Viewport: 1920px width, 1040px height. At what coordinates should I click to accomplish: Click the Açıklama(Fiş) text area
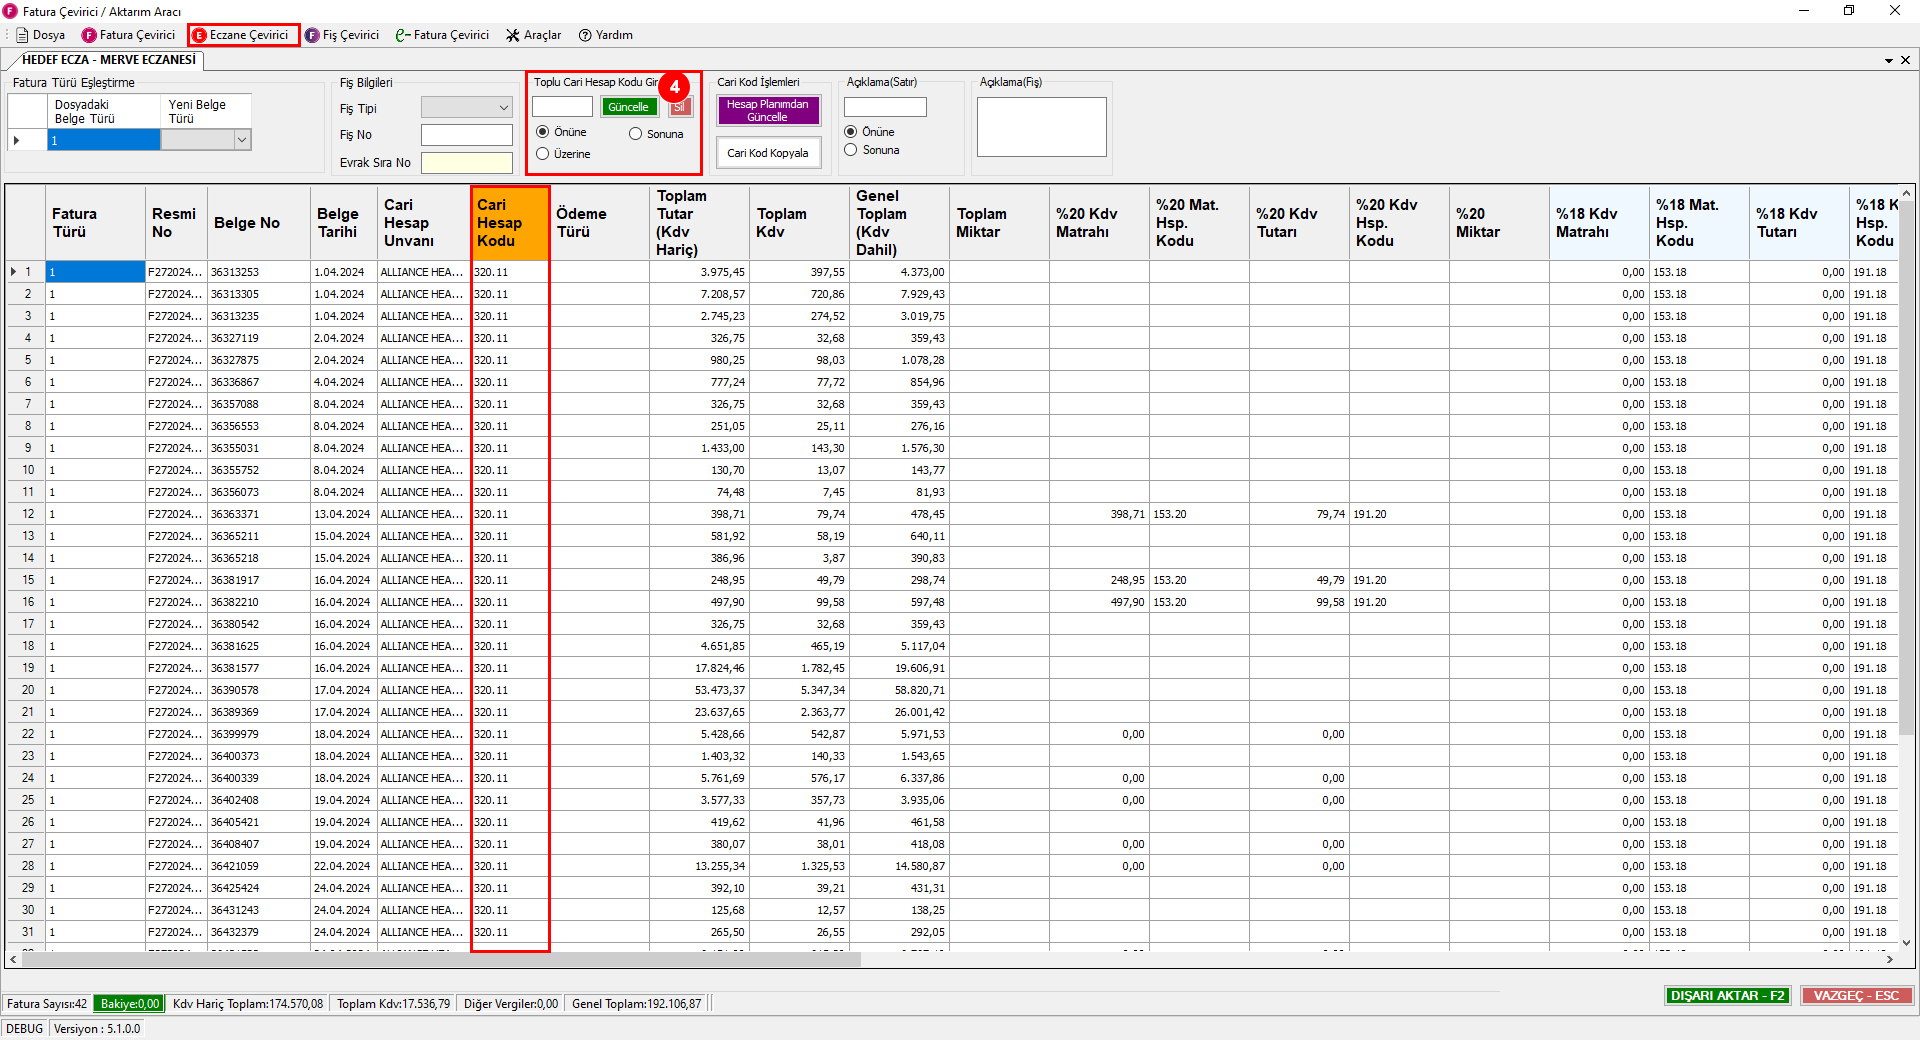1041,127
